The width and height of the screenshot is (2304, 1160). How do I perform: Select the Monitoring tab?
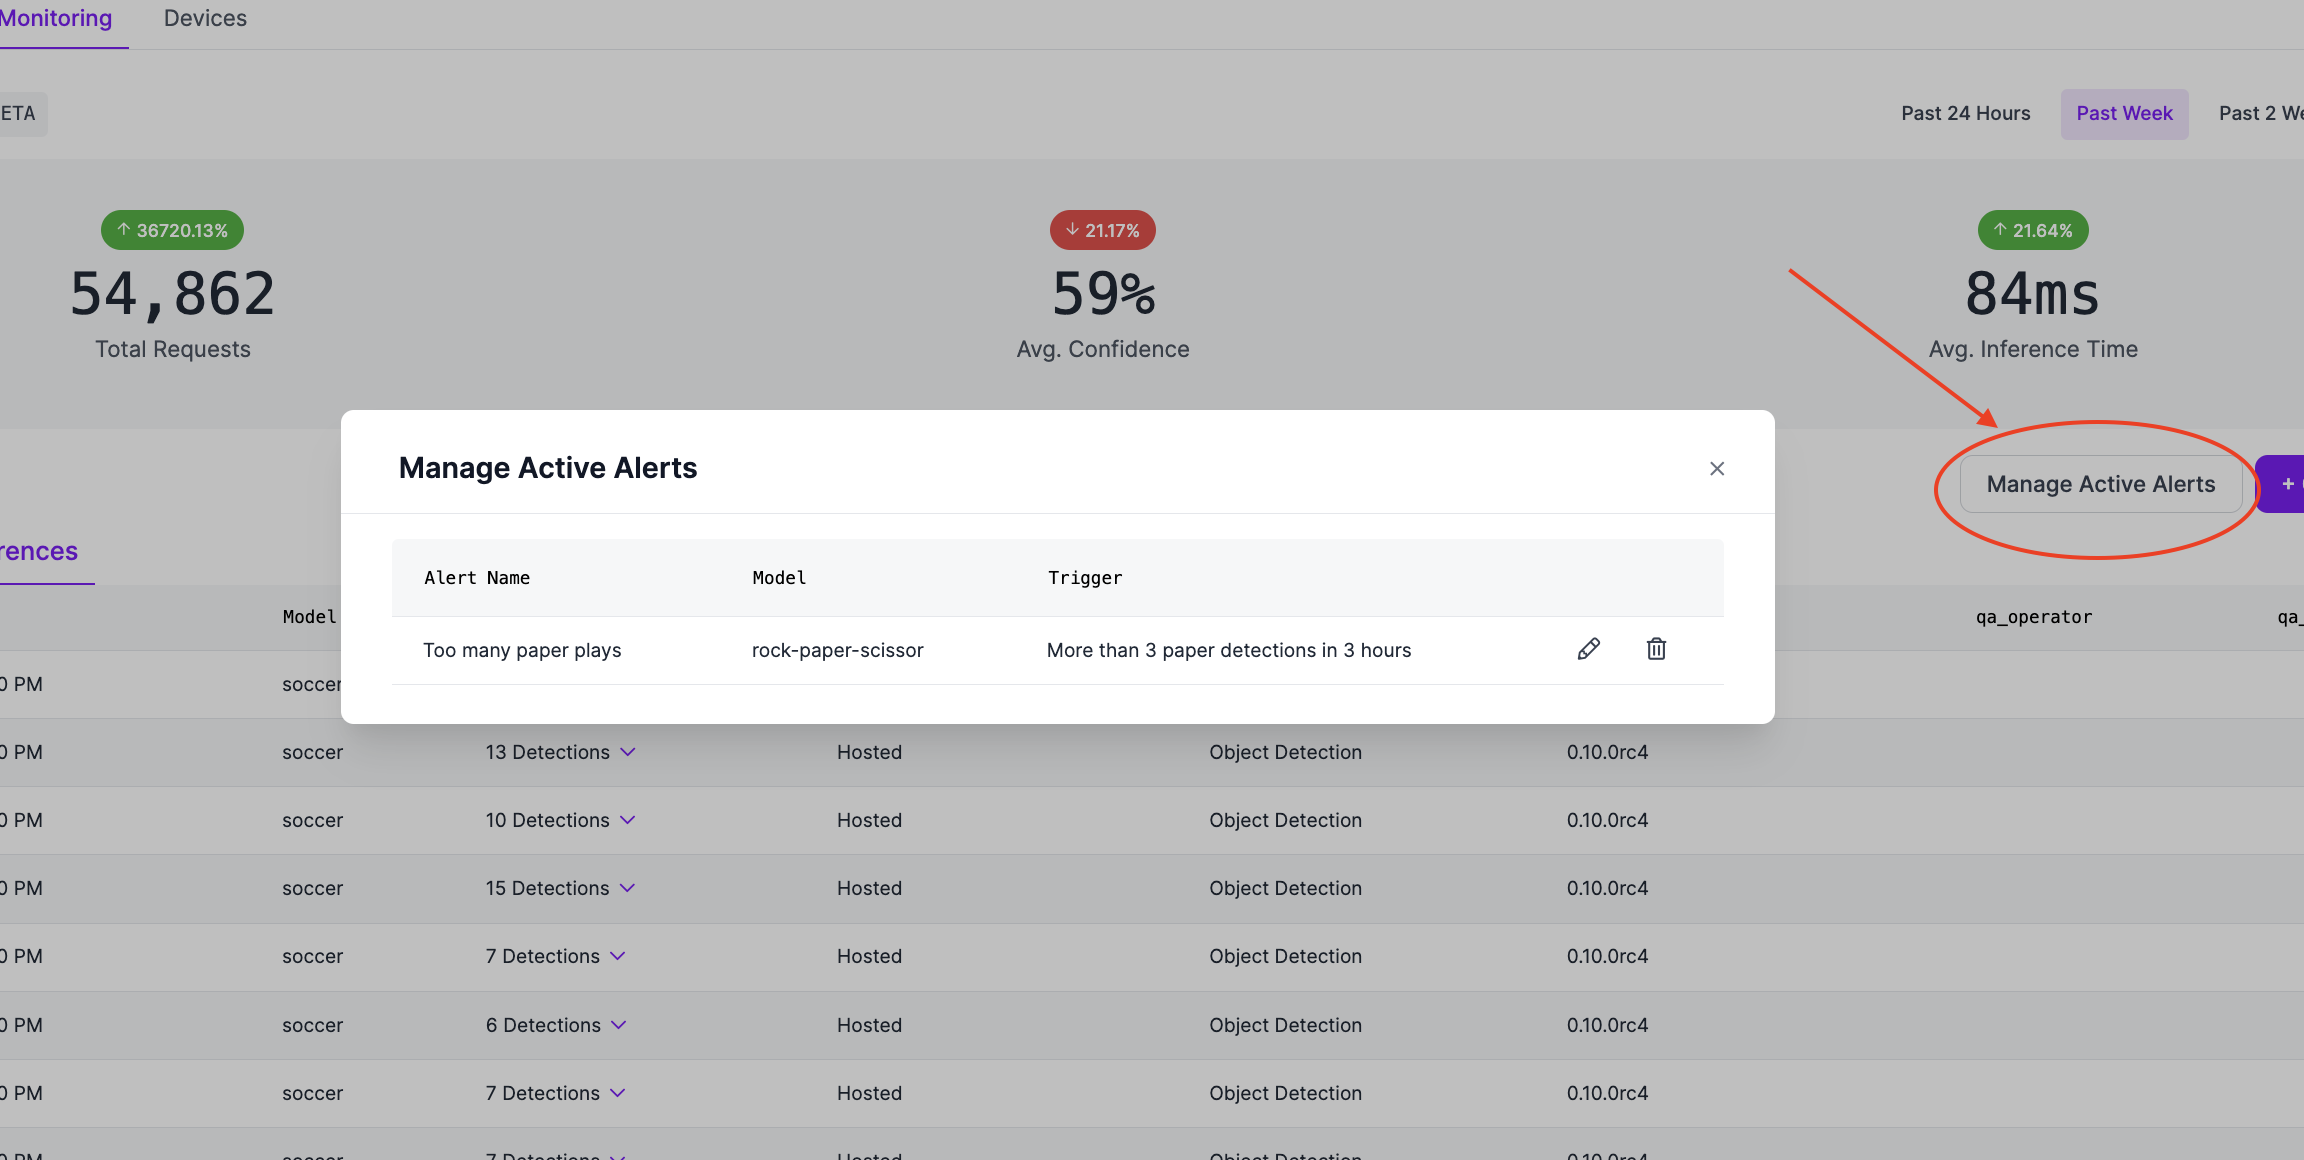click(56, 19)
